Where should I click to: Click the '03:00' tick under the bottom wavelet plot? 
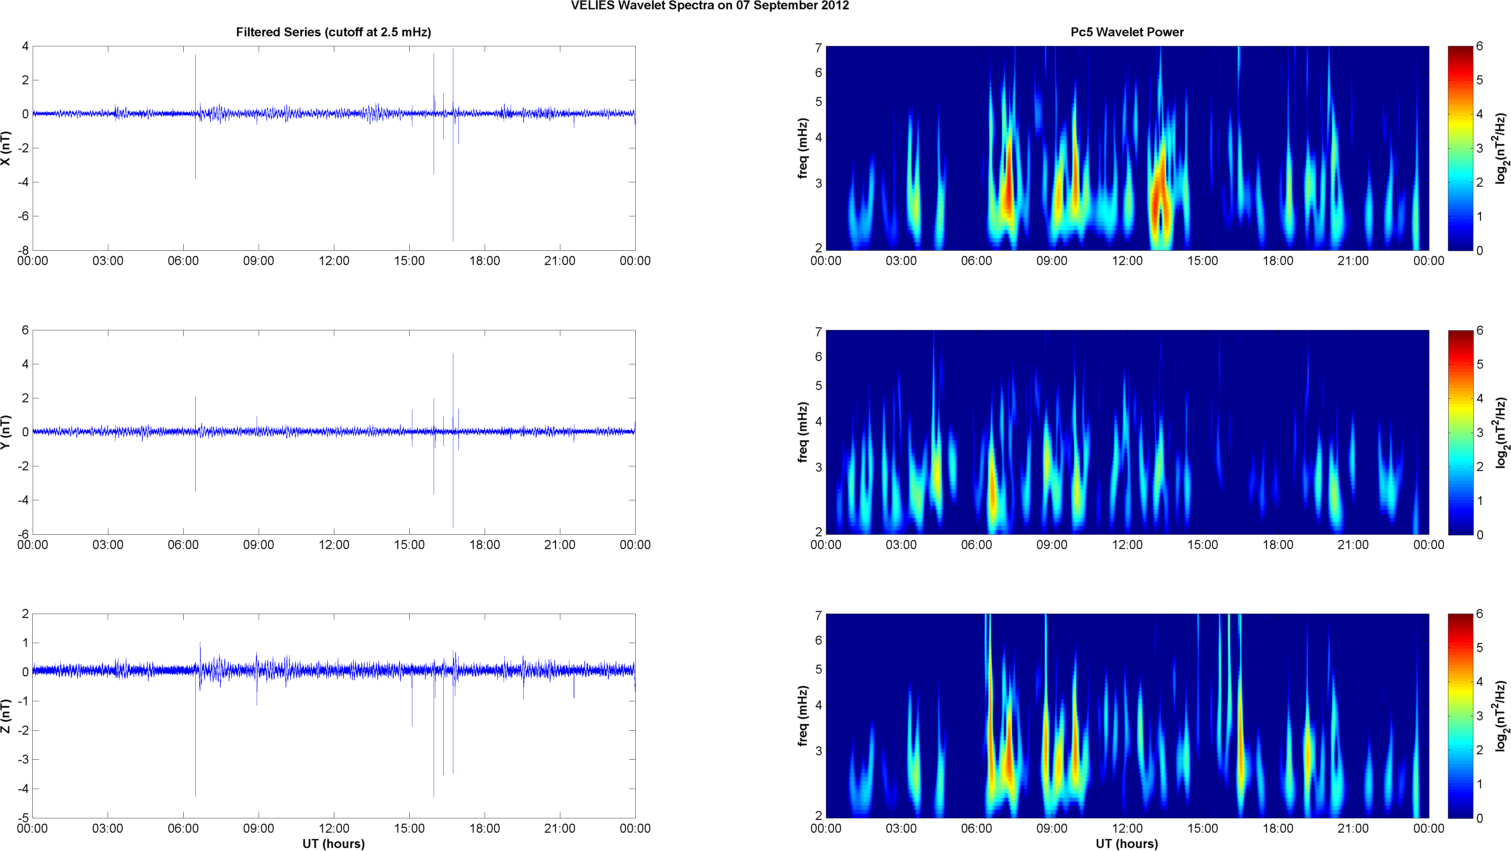901,829
